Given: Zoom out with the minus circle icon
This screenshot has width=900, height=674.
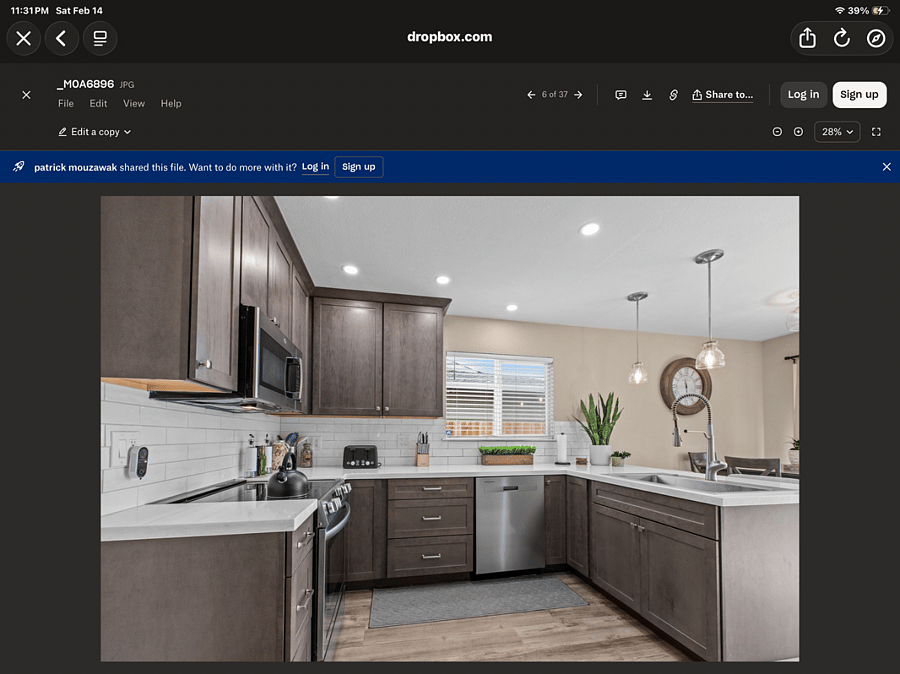Looking at the screenshot, I should point(777,132).
